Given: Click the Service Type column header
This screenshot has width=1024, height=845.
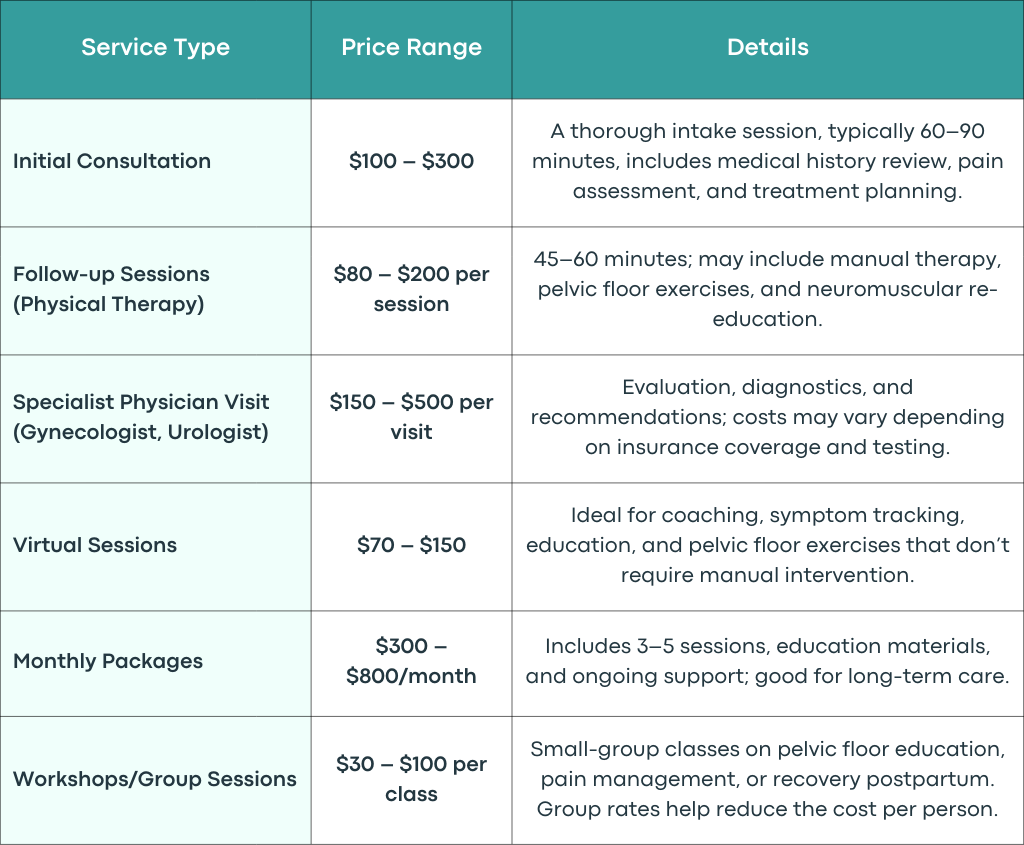Looking at the screenshot, I should click(x=155, y=47).
